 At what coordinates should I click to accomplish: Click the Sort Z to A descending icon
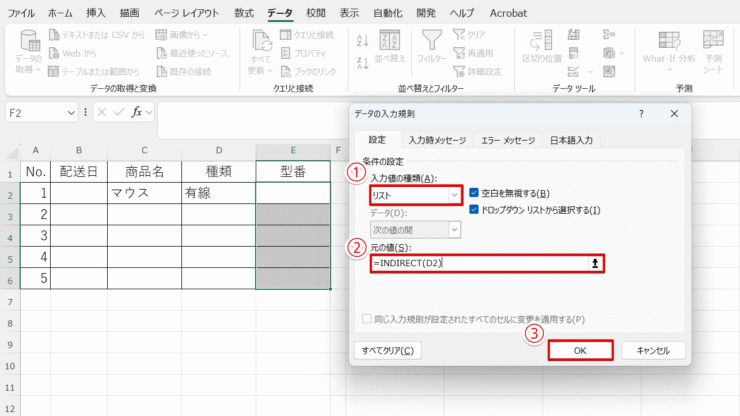tap(362, 63)
